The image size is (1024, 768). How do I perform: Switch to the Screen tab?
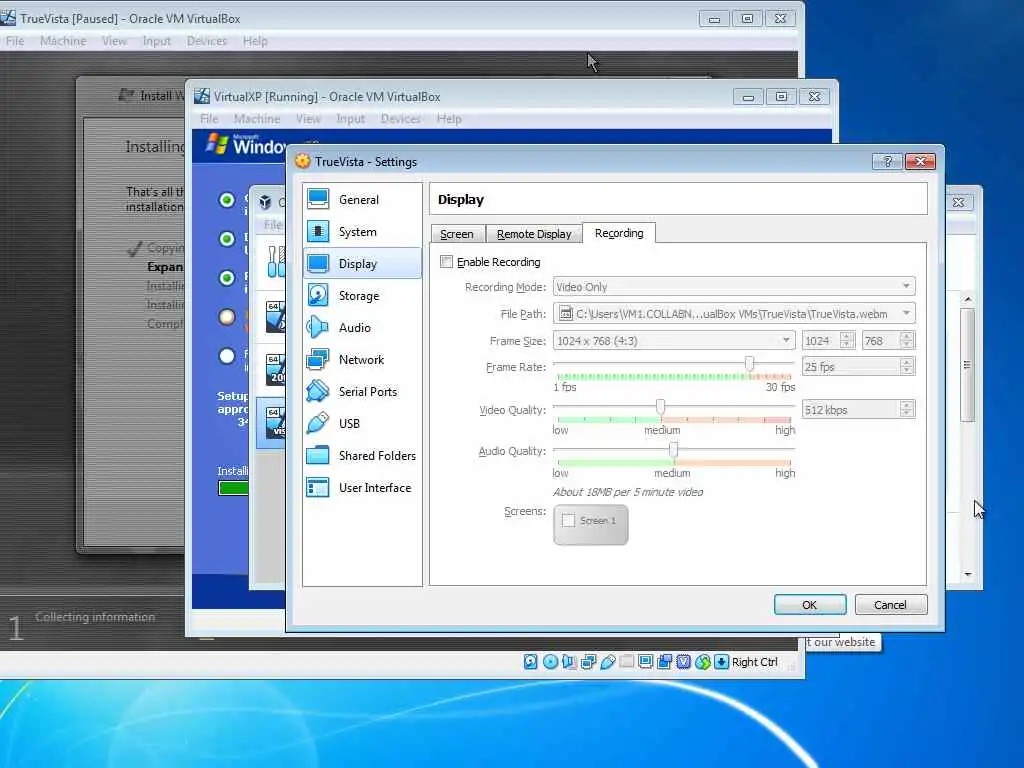click(x=457, y=234)
